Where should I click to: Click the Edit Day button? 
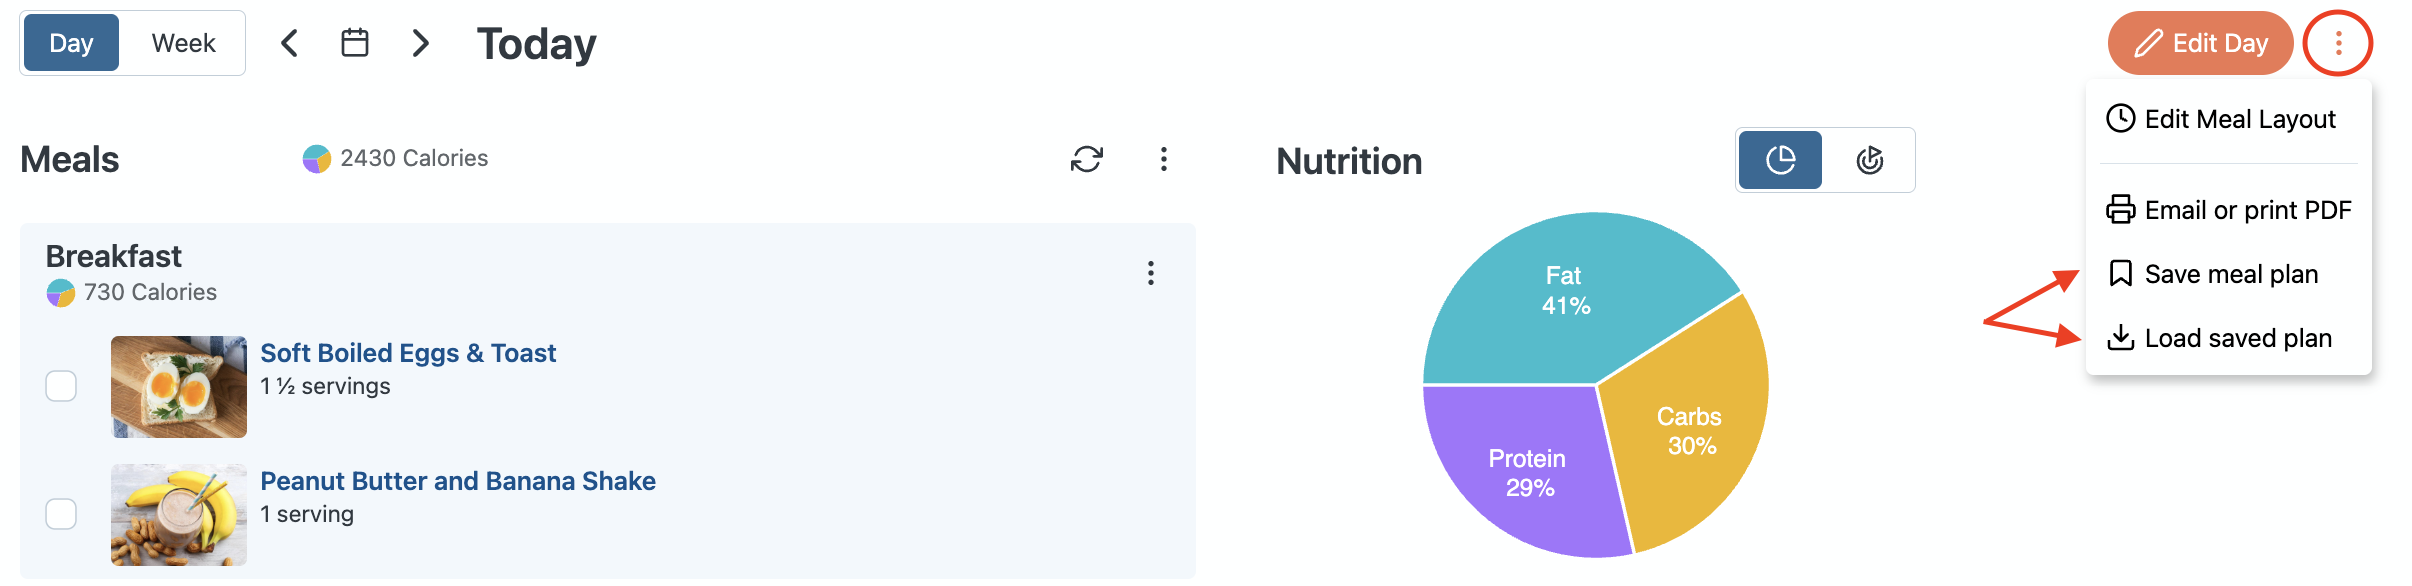[2200, 43]
